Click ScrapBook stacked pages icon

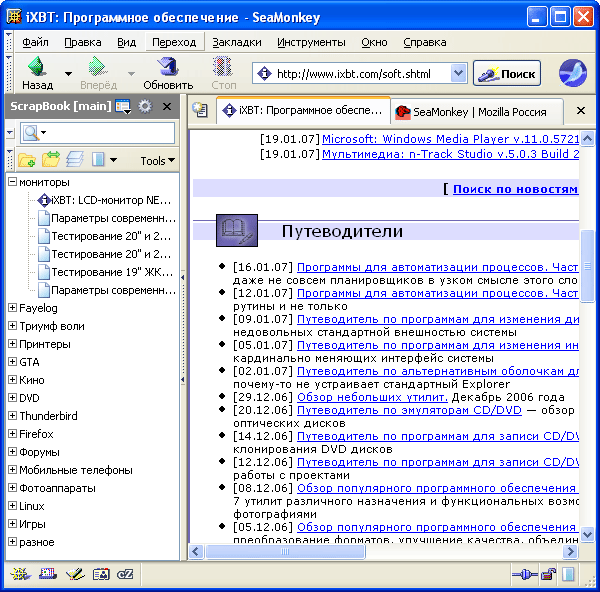click(75, 160)
